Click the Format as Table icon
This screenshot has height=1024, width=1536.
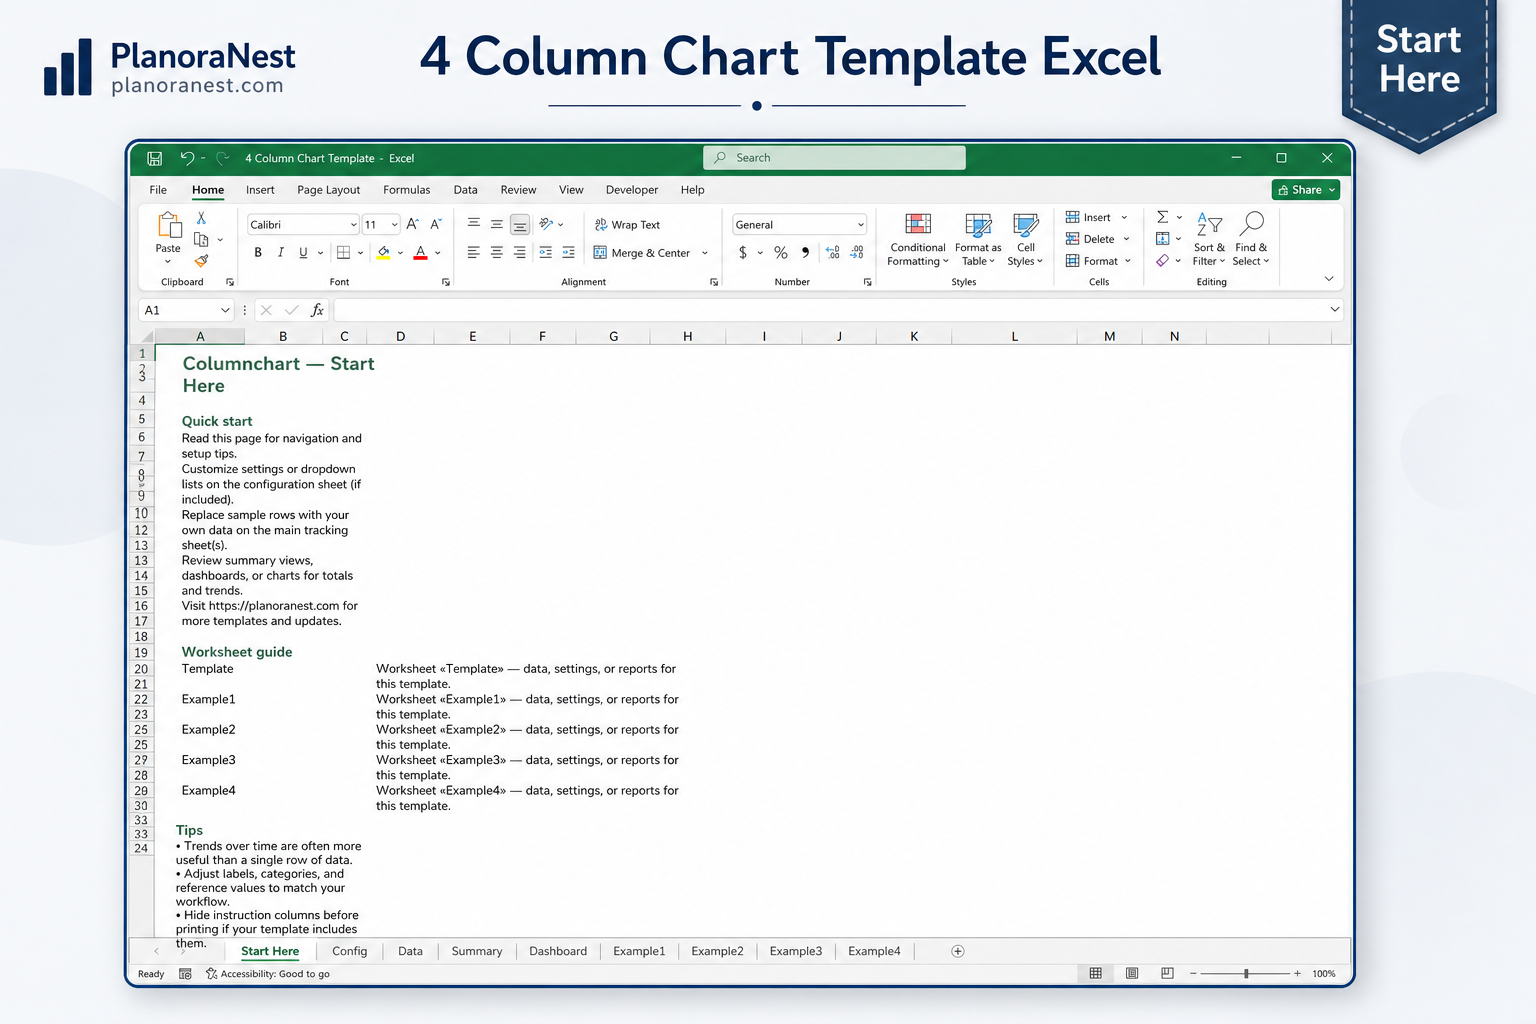coord(978,224)
